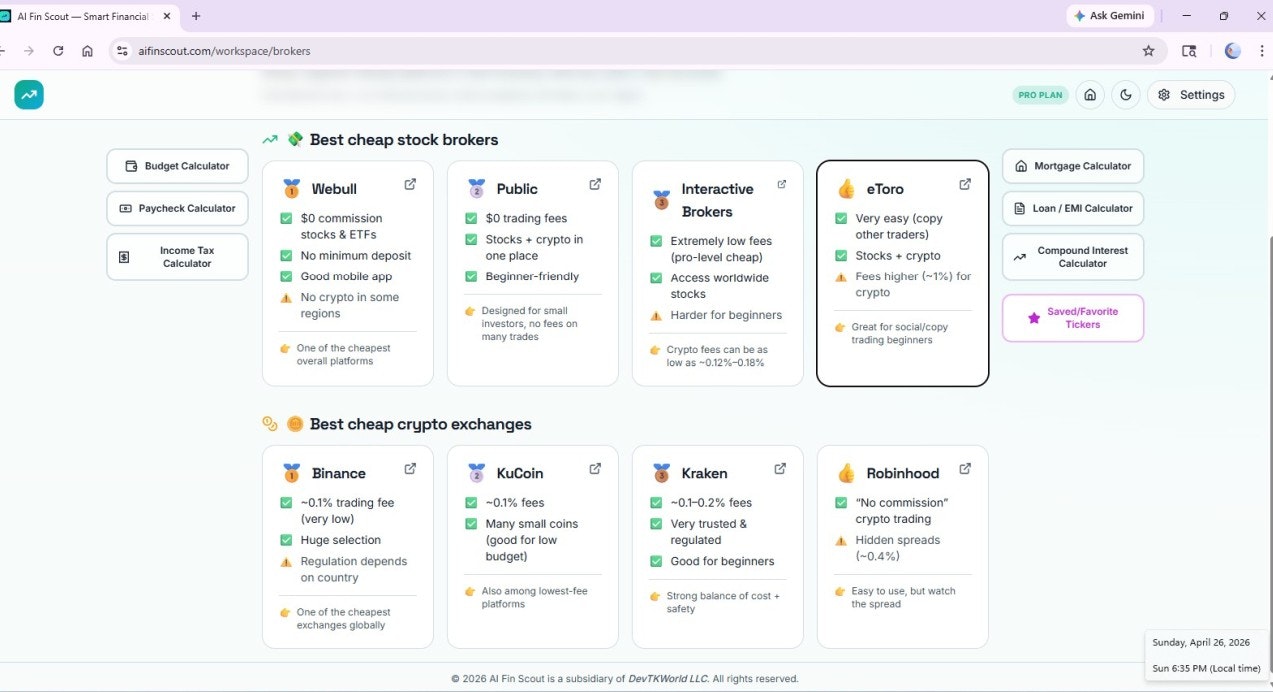Go to home via header home icon

pyautogui.click(x=1090, y=95)
